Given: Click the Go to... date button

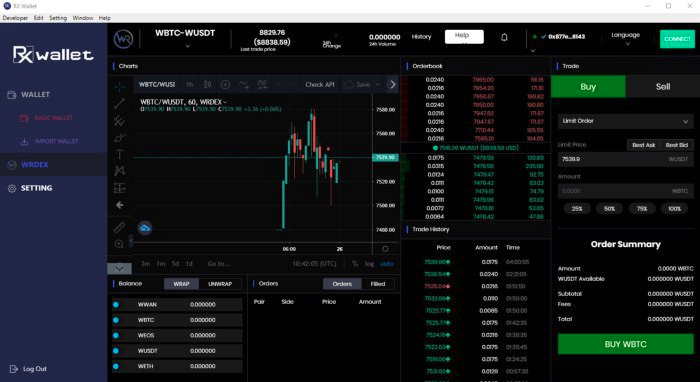Looking at the screenshot, I should (x=219, y=264).
